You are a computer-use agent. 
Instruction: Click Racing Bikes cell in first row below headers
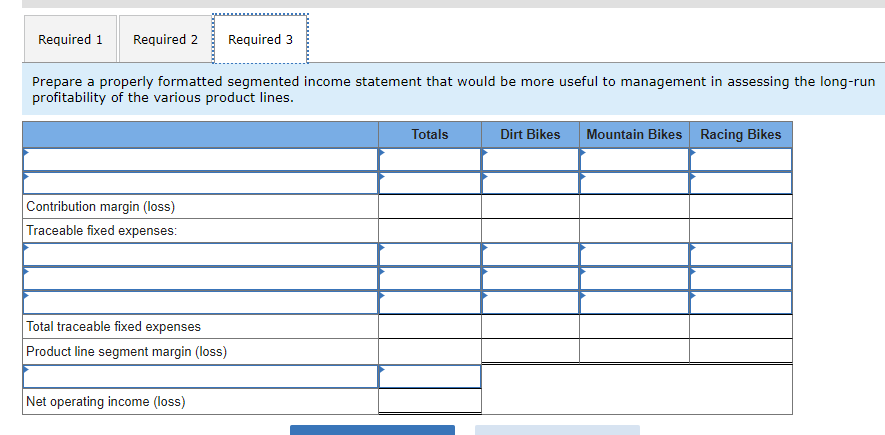pos(741,160)
